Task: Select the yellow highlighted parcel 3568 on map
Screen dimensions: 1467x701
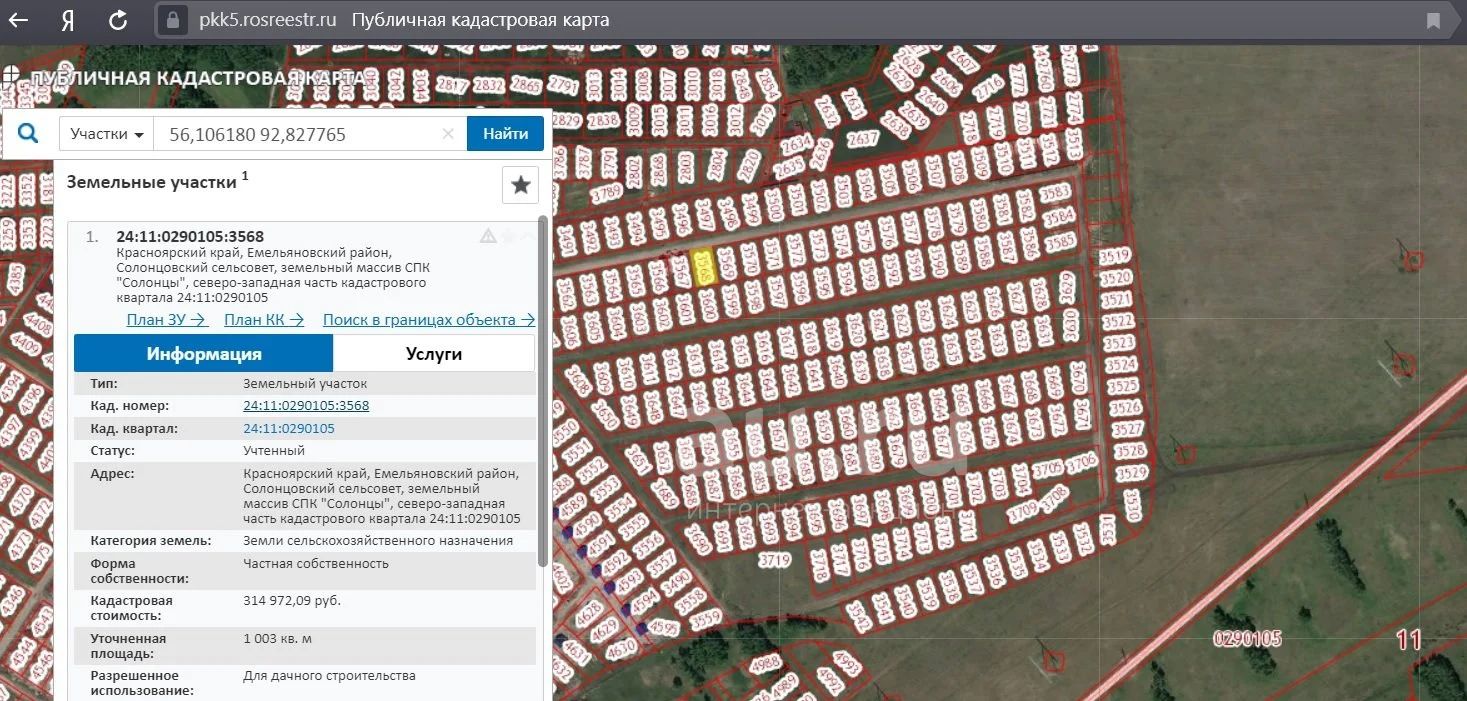Action: (x=704, y=267)
